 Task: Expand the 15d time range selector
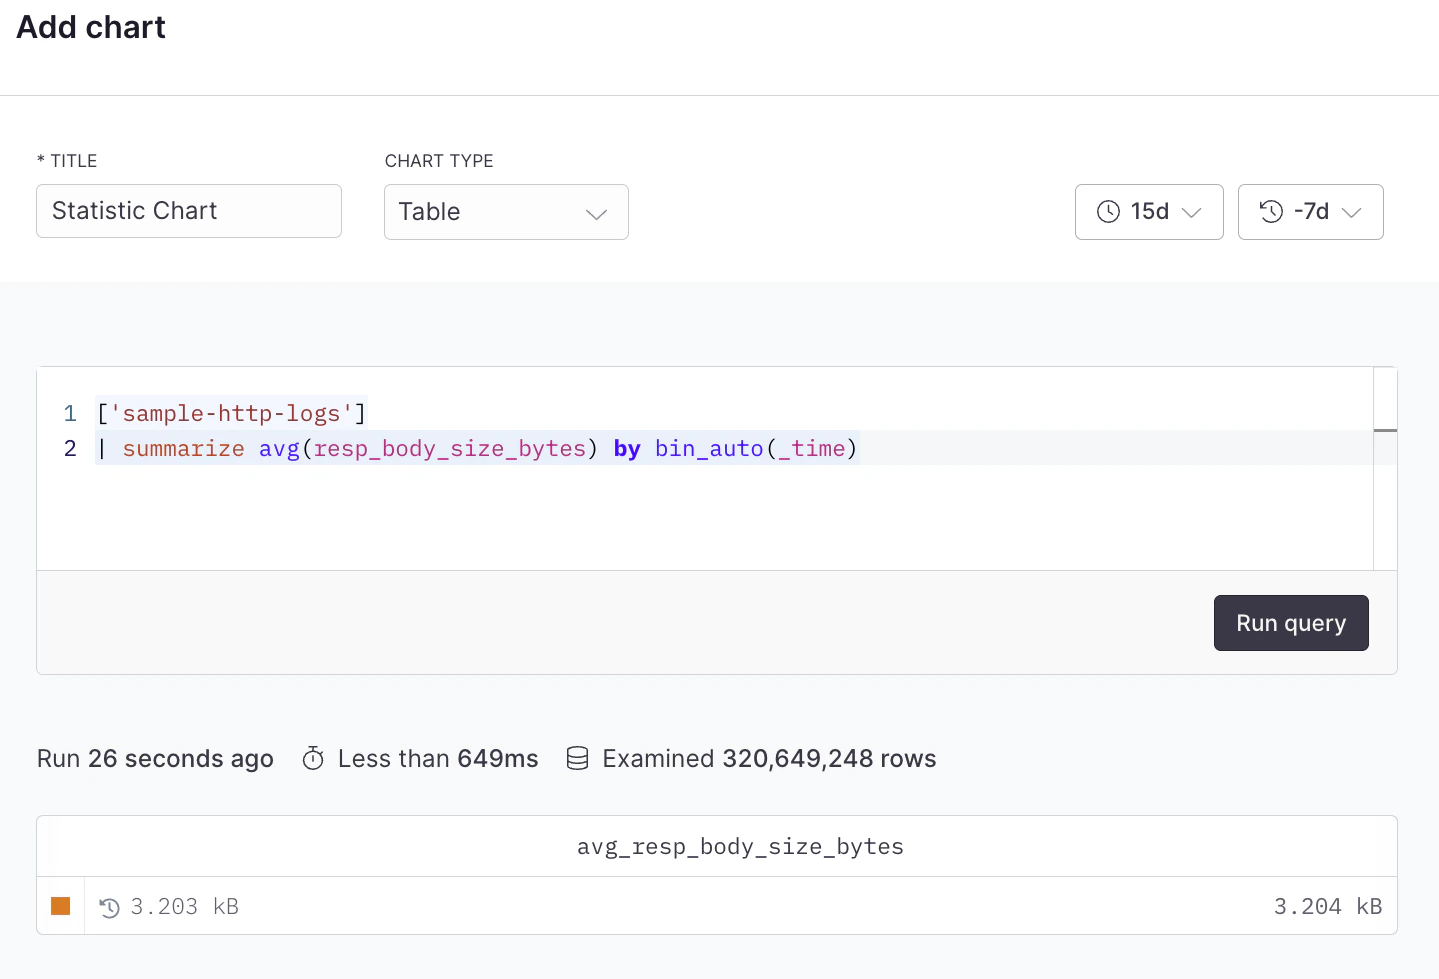click(1148, 212)
